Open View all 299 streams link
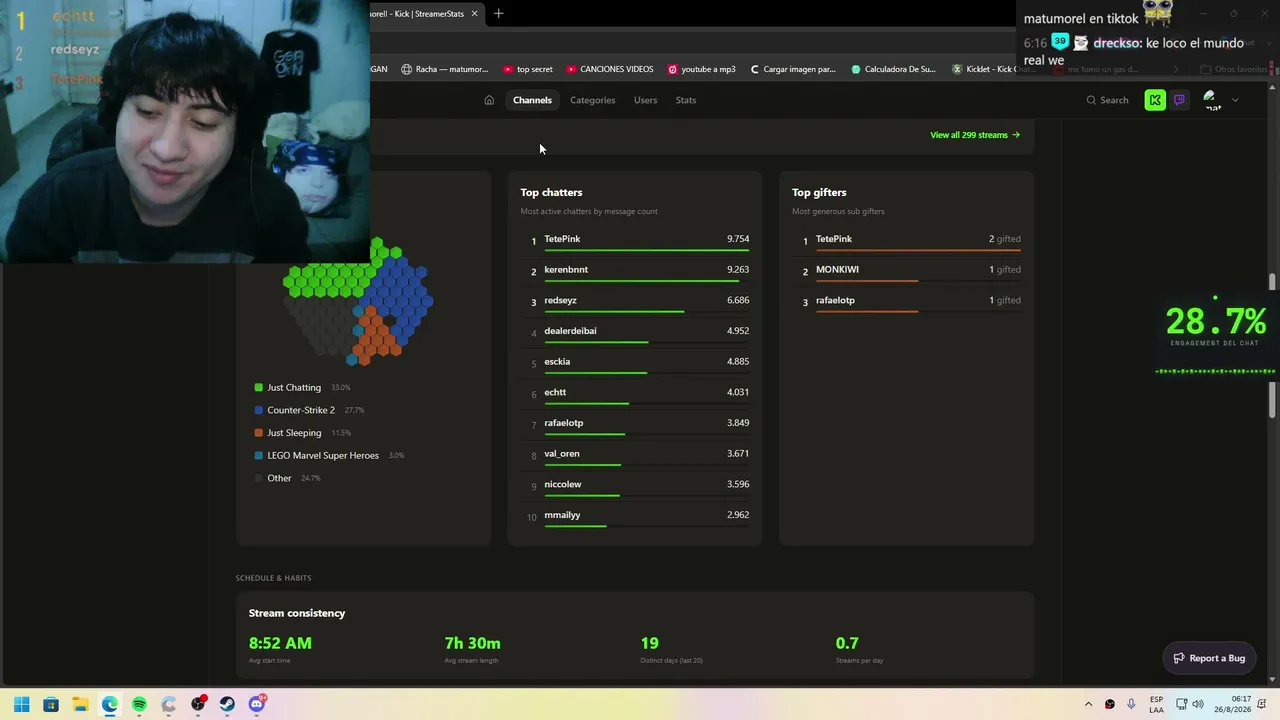This screenshot has width=1280, height=720. click(x=975, y=135)
